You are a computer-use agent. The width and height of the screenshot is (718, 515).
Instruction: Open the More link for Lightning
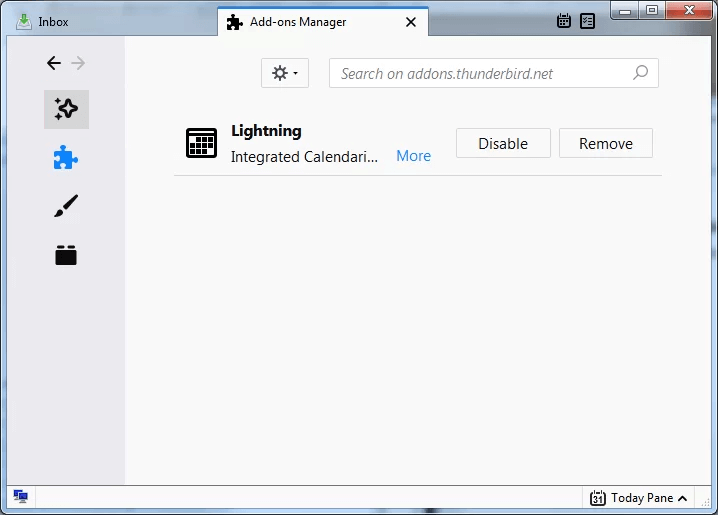[413, 156]
